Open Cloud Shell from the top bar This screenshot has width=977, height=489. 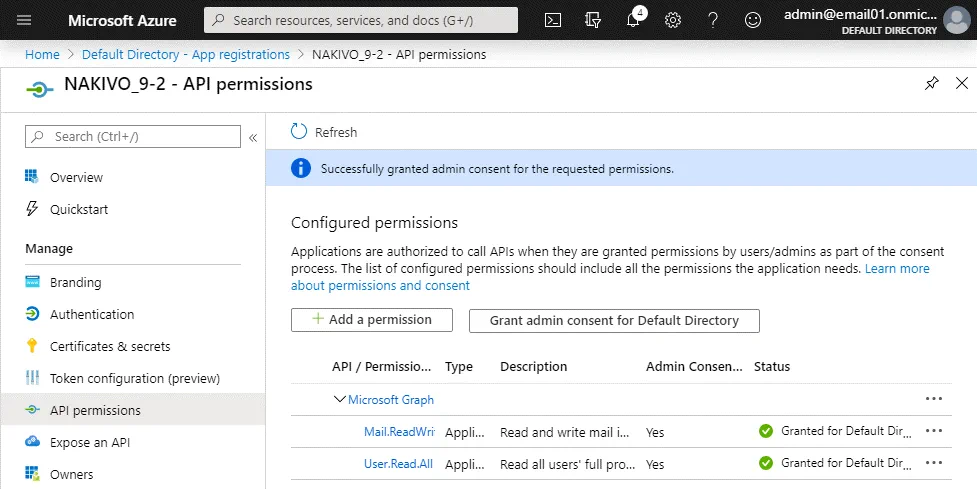click(x=553, y=20)
